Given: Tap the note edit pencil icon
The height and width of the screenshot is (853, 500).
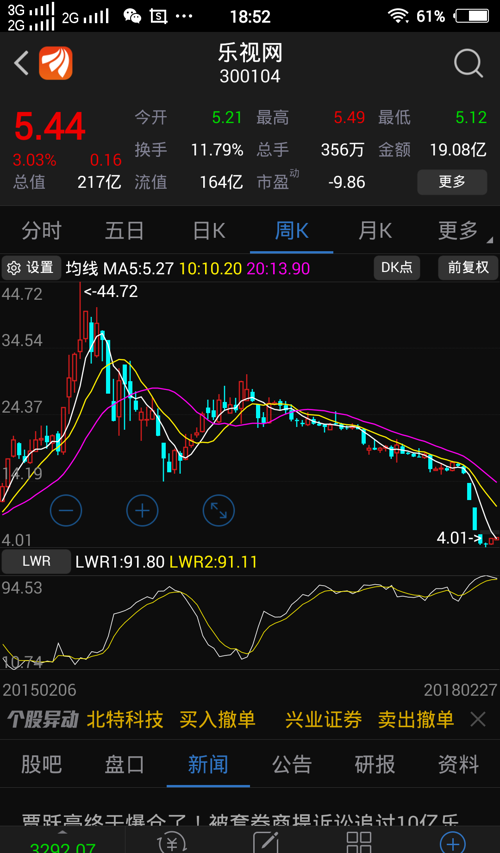Looking at the screenshot, I should point(266,842).
